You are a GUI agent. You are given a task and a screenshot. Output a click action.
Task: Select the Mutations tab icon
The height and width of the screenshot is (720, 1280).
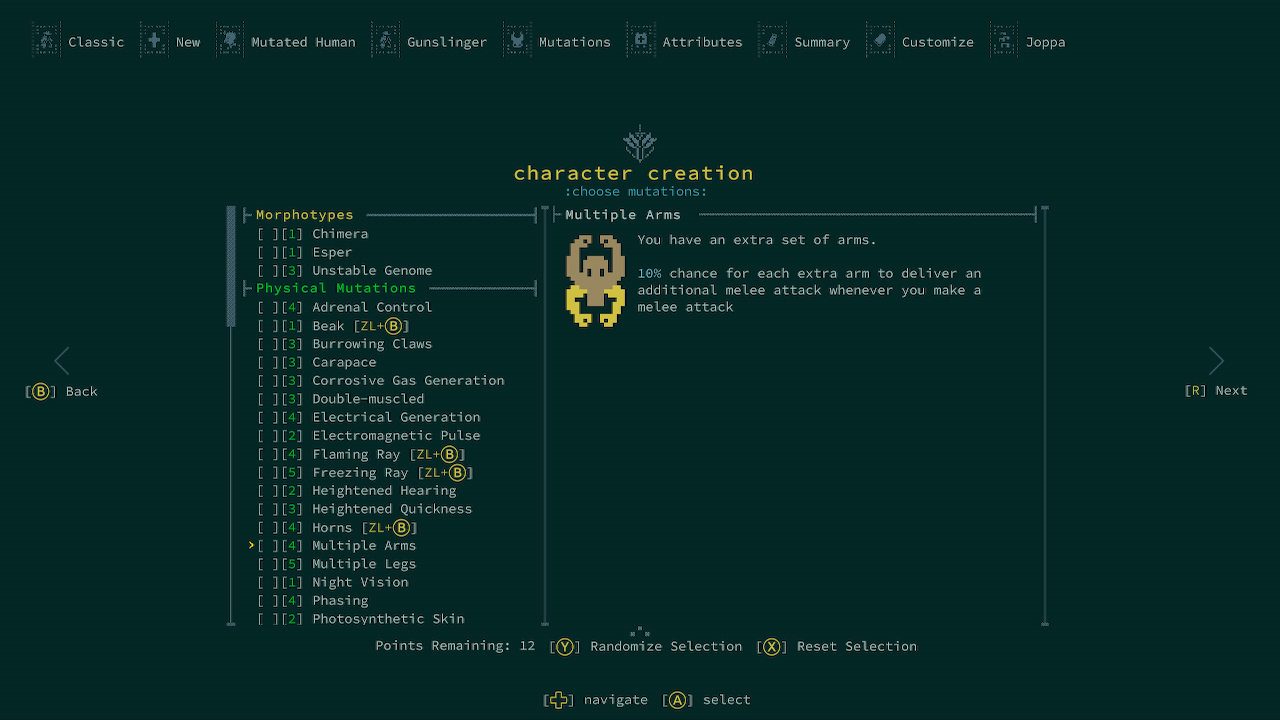[517, 41]
